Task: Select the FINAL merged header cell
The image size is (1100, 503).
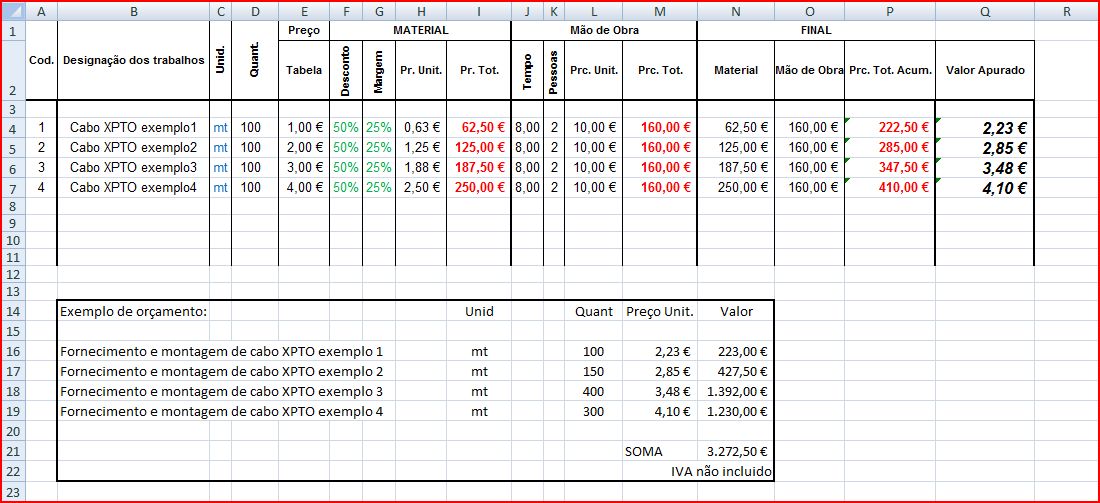Action: click(815, 30)
